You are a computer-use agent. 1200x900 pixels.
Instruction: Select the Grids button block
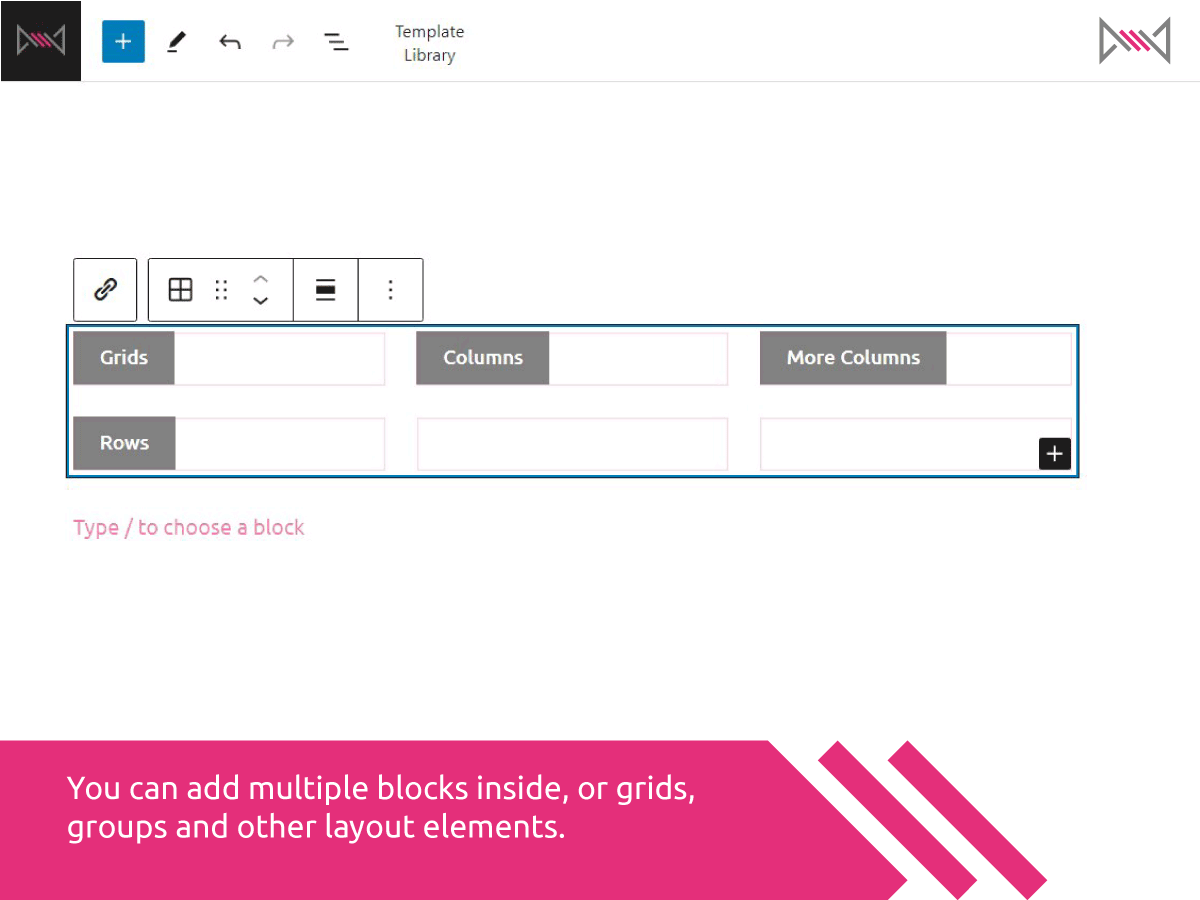click(124, 358)
